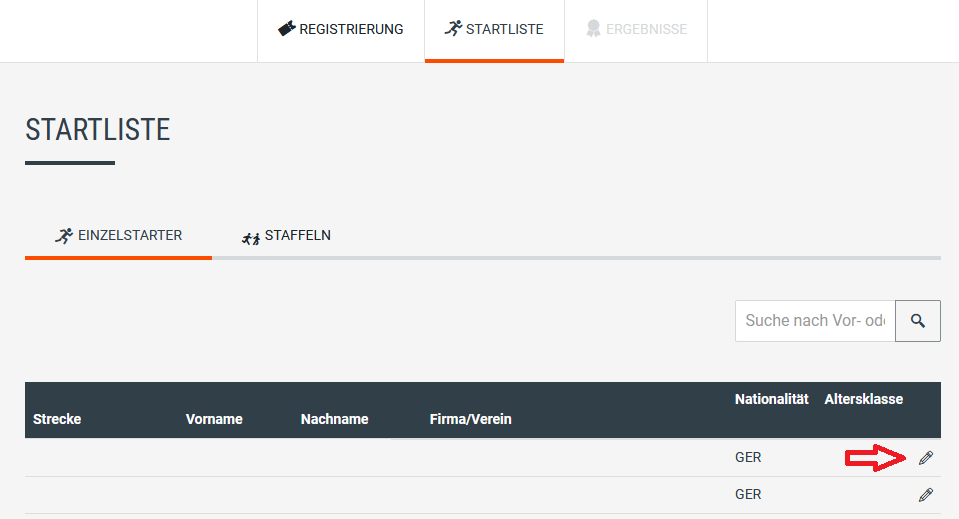Screen dimensions: 959x519
Task: Click the pencil edit icon in the second row
Action: [926, 495]
